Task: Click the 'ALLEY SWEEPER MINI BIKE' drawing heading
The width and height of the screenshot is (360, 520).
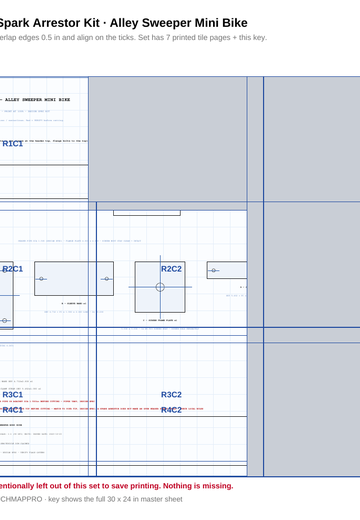Action: click(x=37, y=100)
